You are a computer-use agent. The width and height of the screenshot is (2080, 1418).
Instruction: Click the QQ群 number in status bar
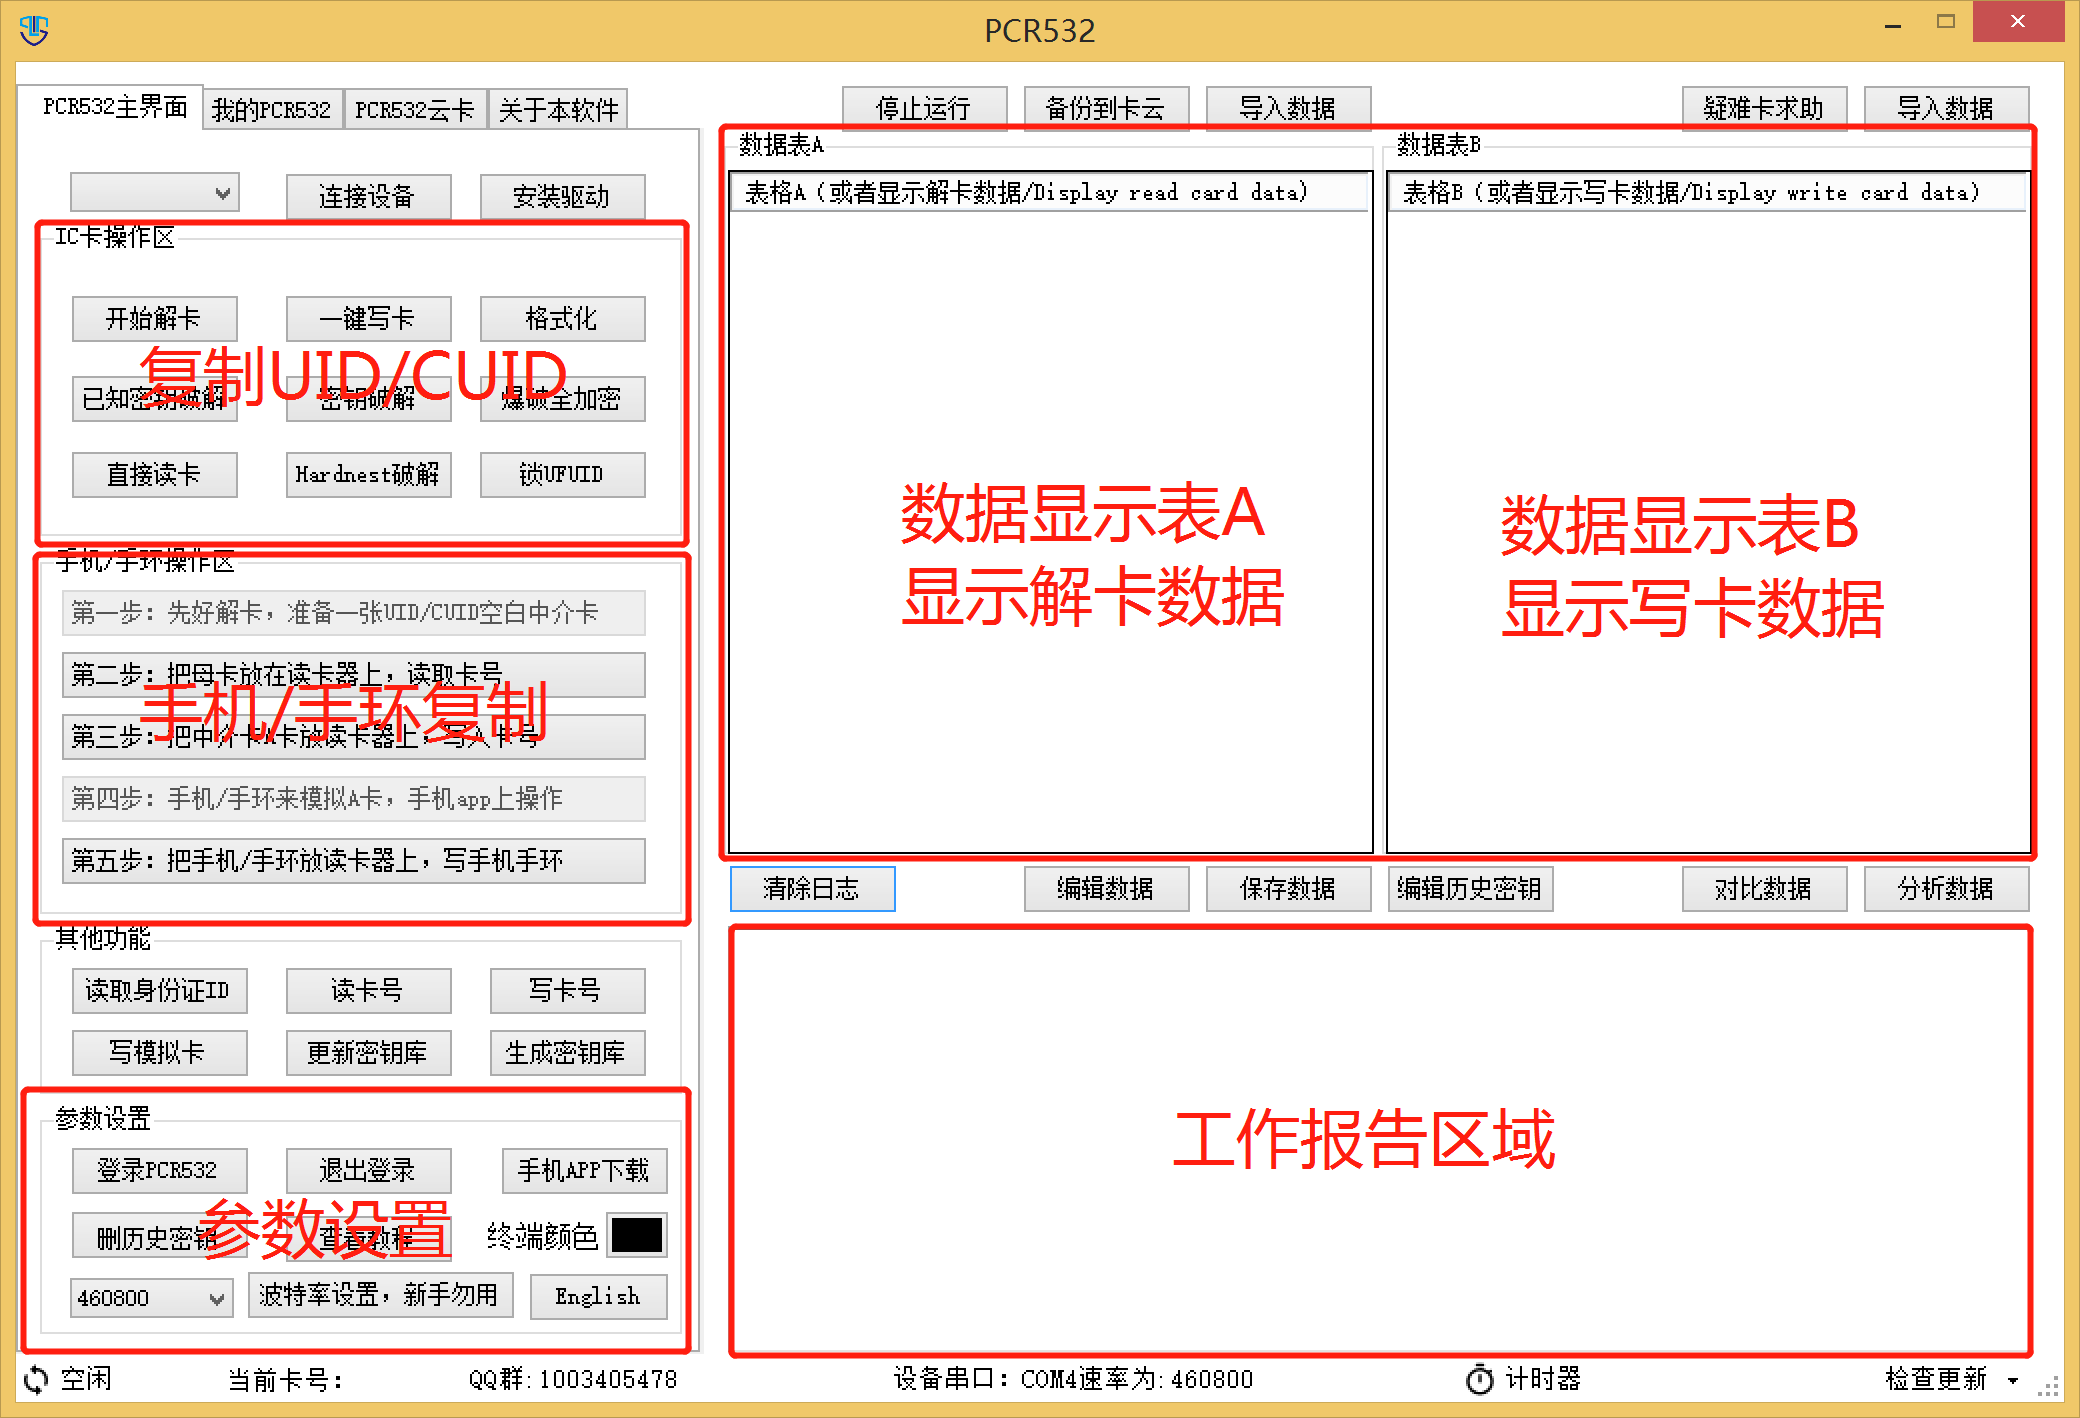[x=573, y=1380]
